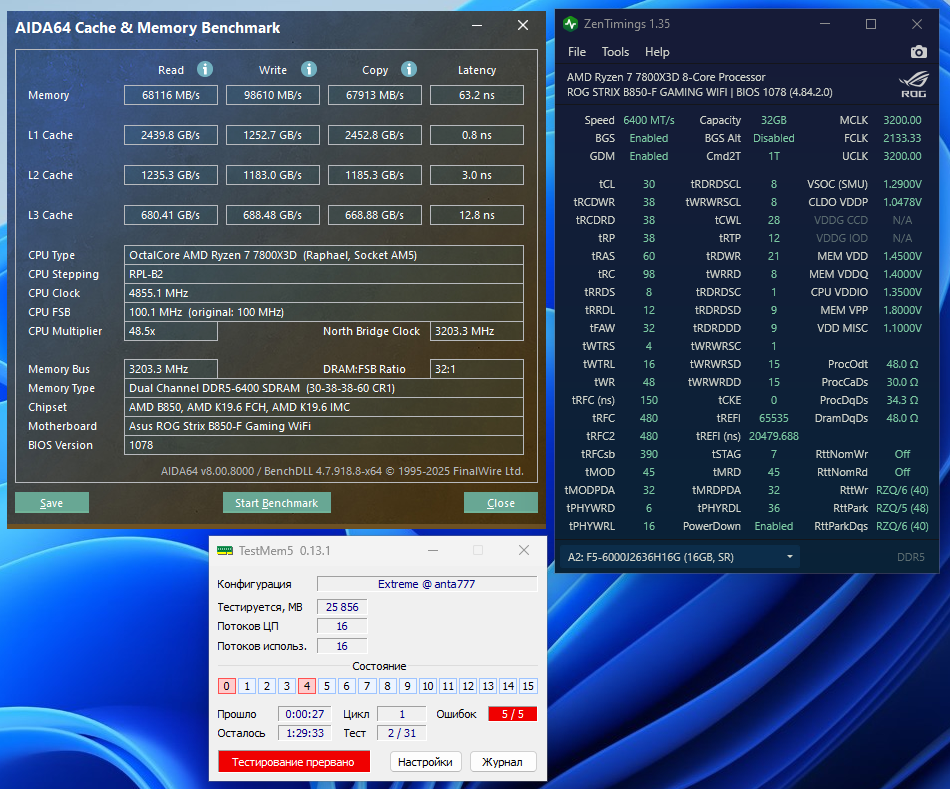Click the North Bridge Clock 3203.3 MHz field
The height and width of the screenshot is (789, 950).
[x=477, y=331]
